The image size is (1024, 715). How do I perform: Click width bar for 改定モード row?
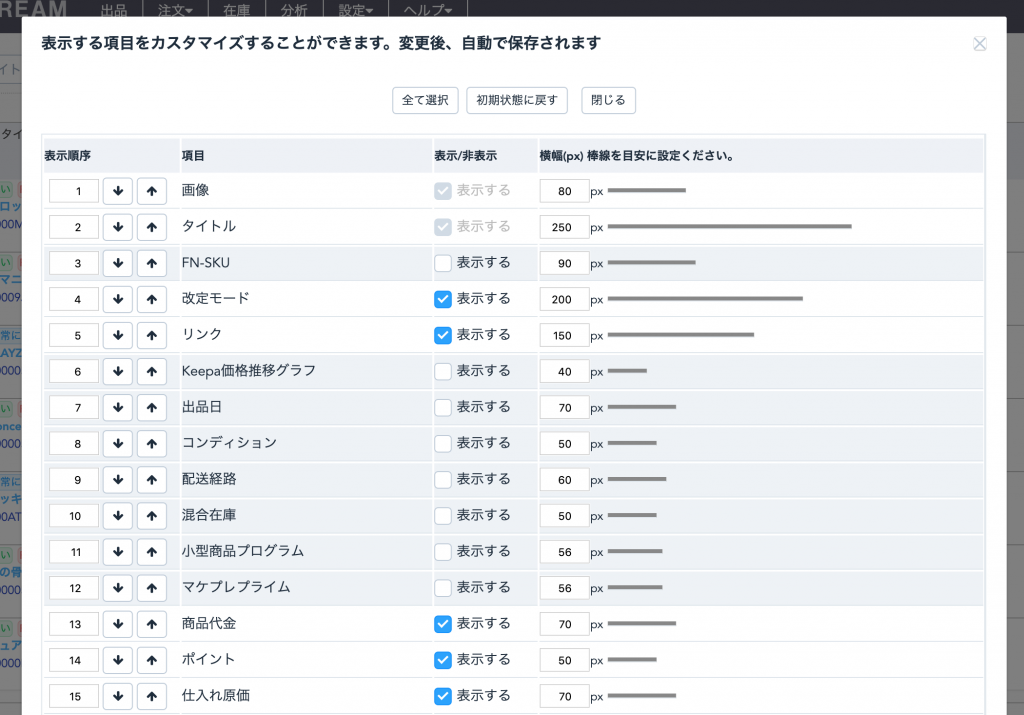pos(705,298)
